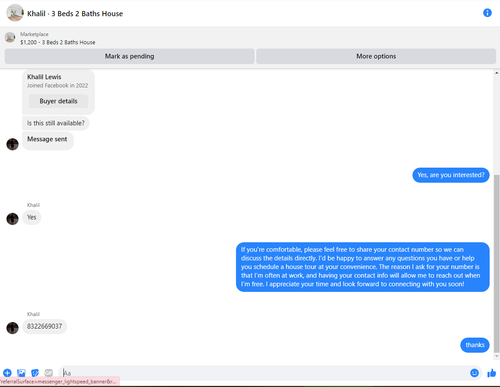Select 'Yes, are you interested?' sent message
This screenshot has width=500, height=387.
coord(451,175)
